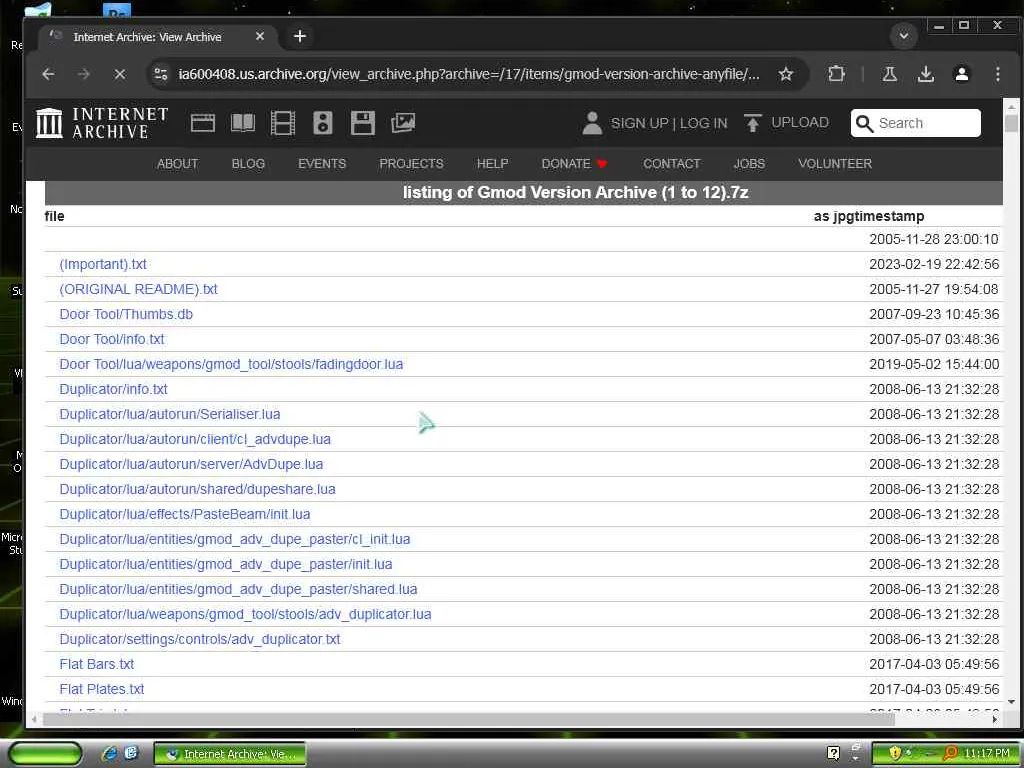Select Internet Archive taskbar window button
Viewport: 1024px width, 768px height.
tap(230, 754)
